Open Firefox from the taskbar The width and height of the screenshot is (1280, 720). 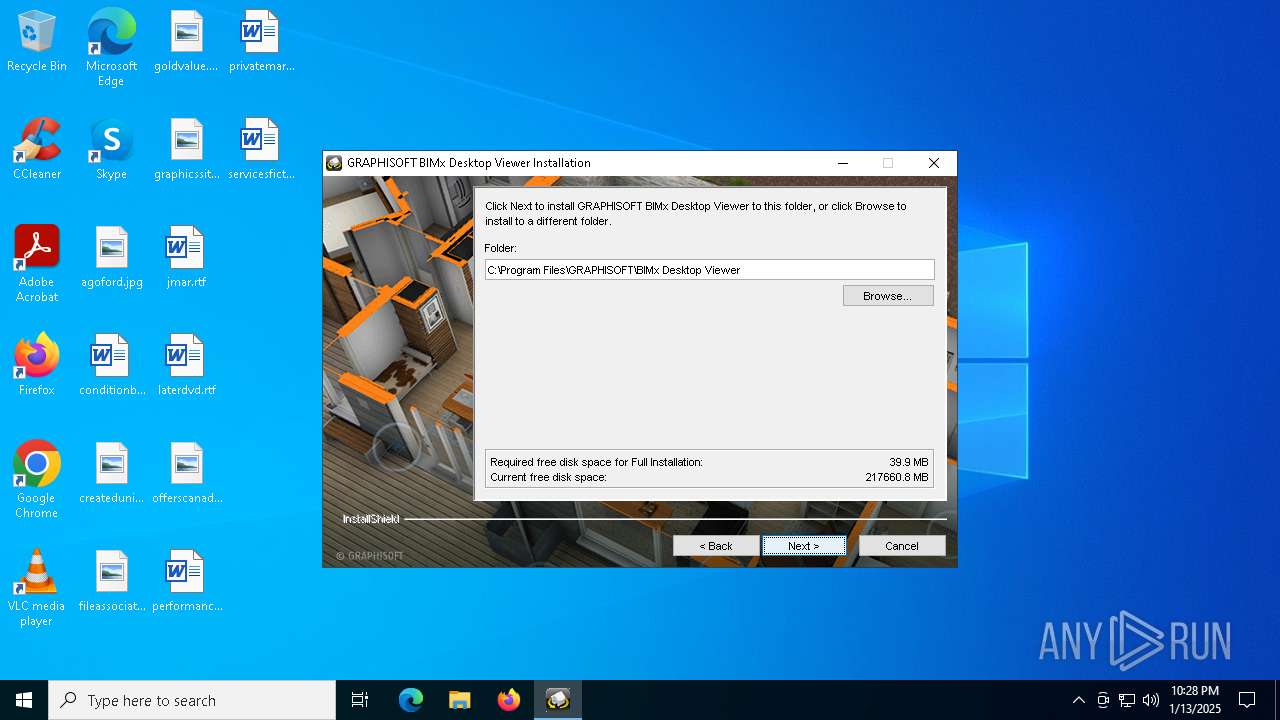(509, 700)
